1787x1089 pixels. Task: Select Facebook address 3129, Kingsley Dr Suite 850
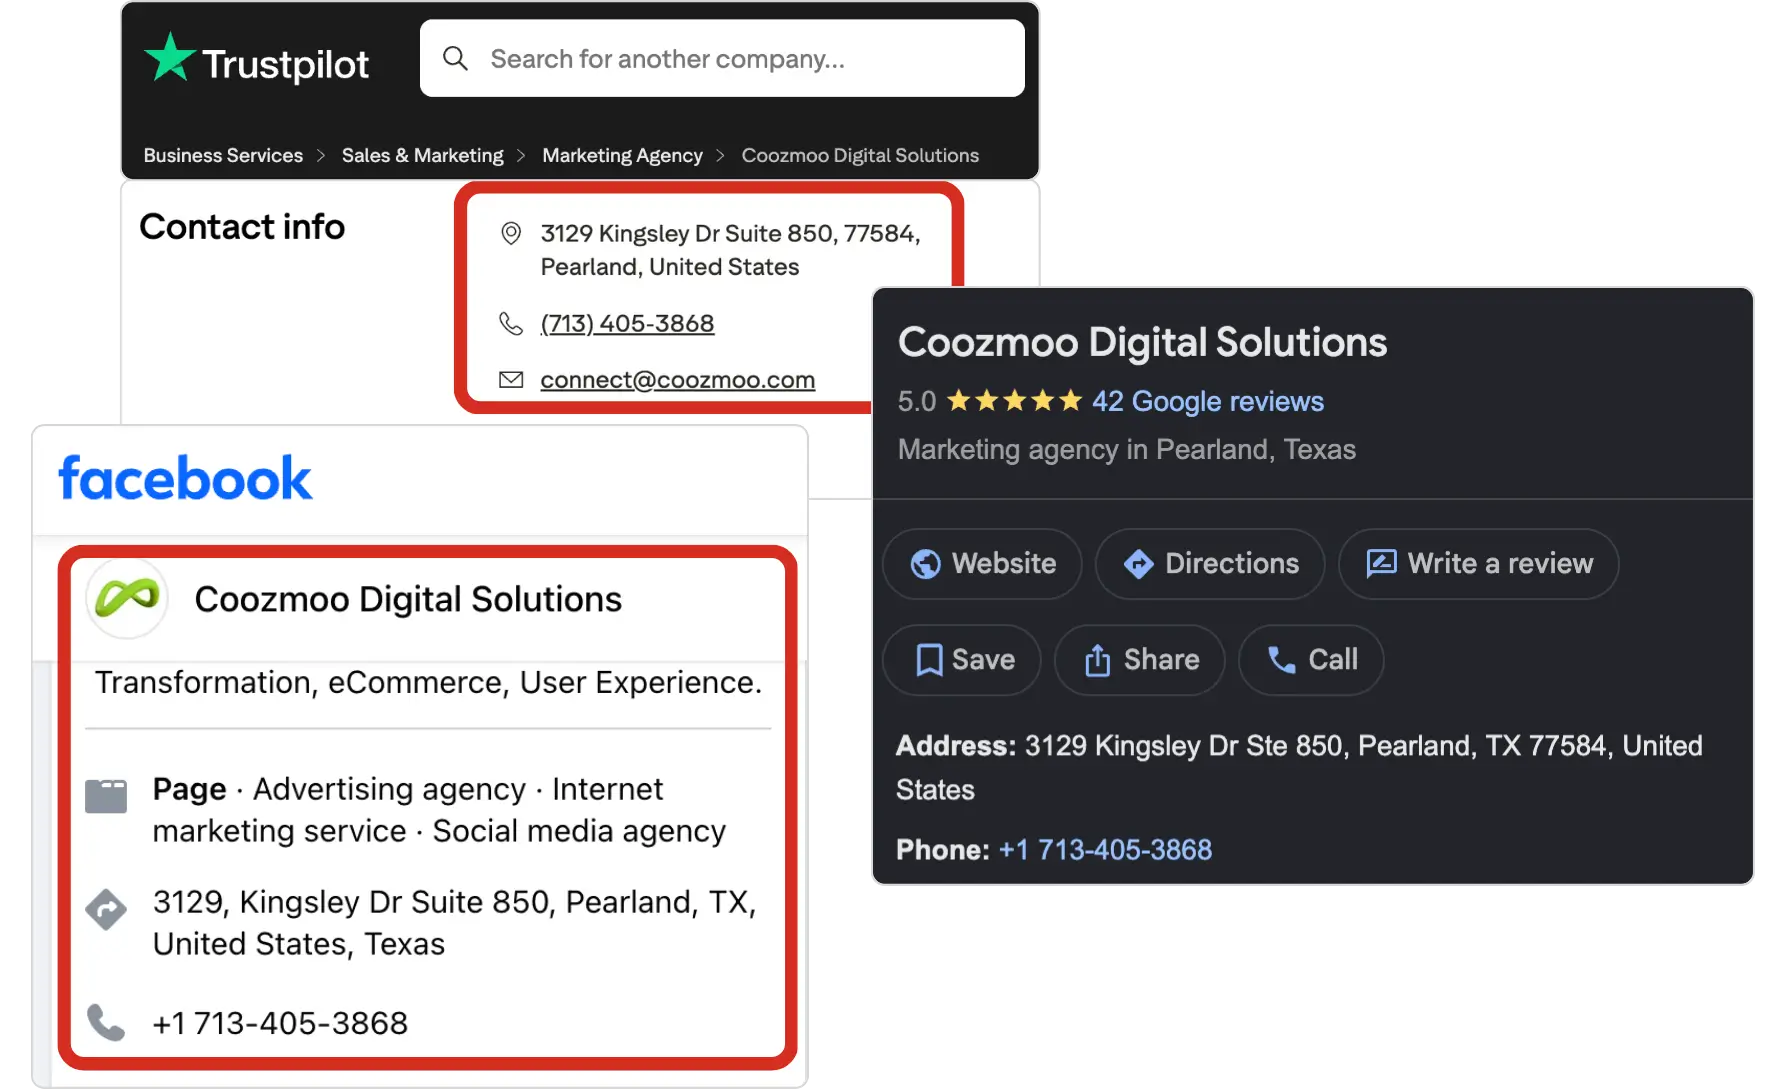point(454,922)
